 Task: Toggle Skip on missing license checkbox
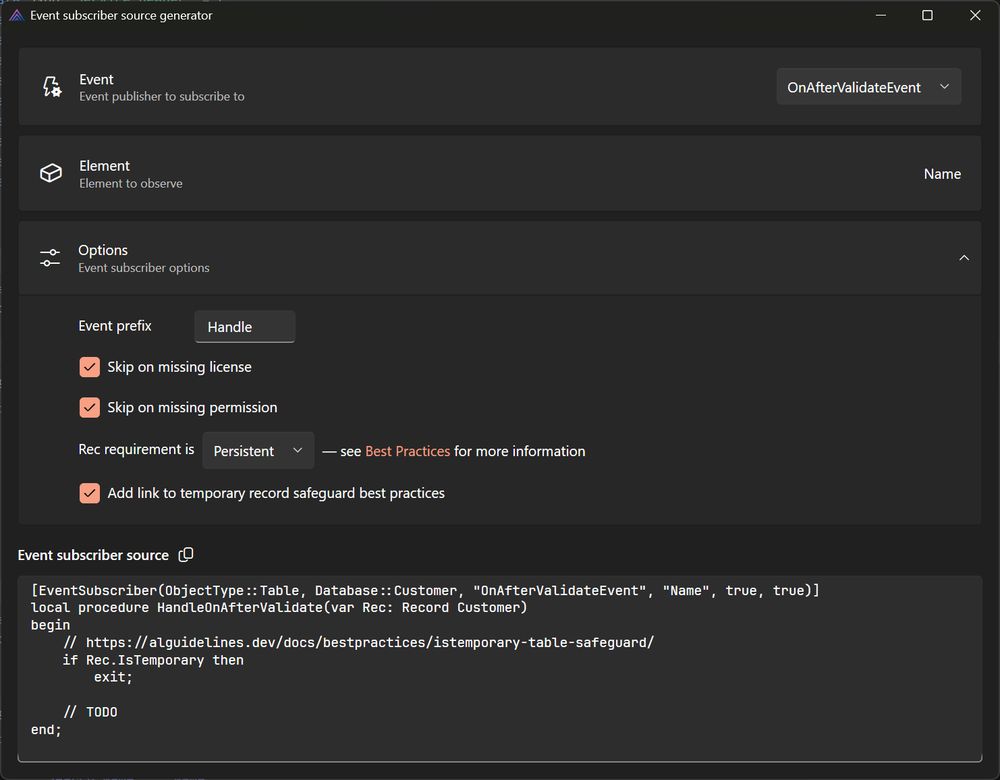[89, 367]
